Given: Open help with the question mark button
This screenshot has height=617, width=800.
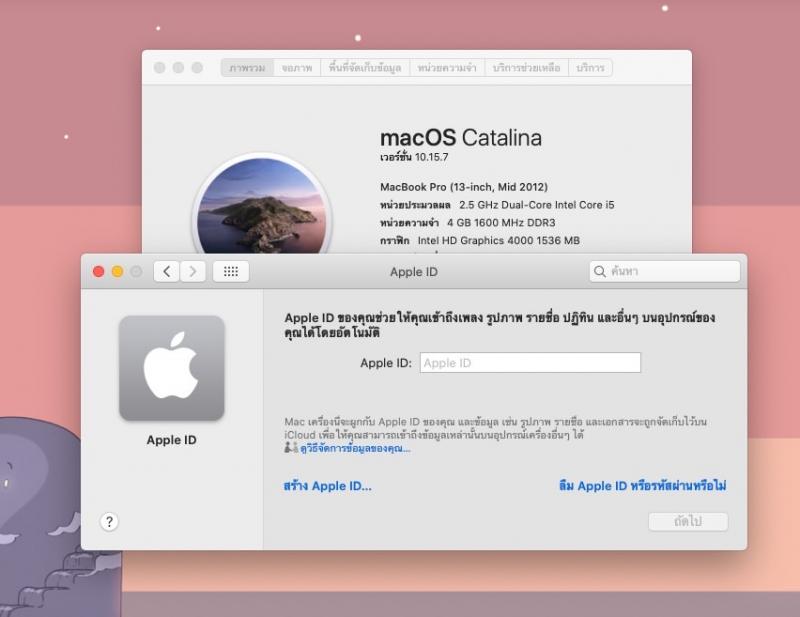Looking at the screenshot, I should (x=109, y=522).
